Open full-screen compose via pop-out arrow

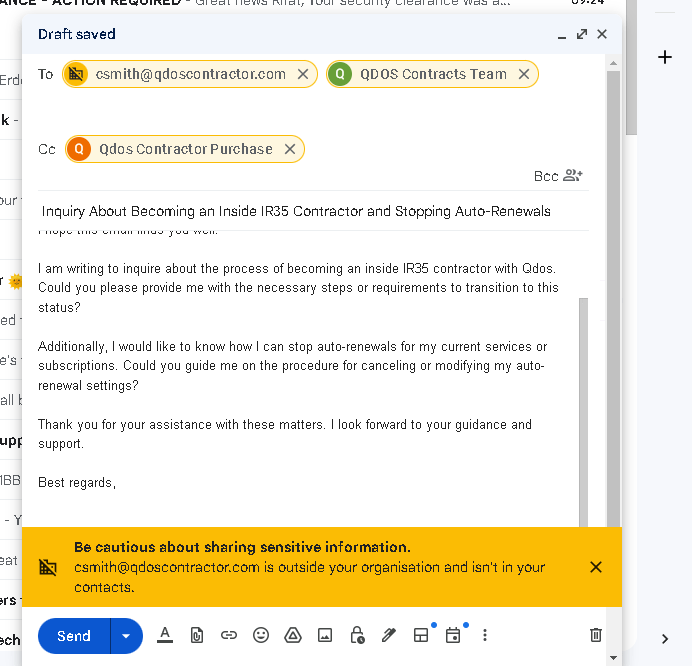(x=582, y=34)
